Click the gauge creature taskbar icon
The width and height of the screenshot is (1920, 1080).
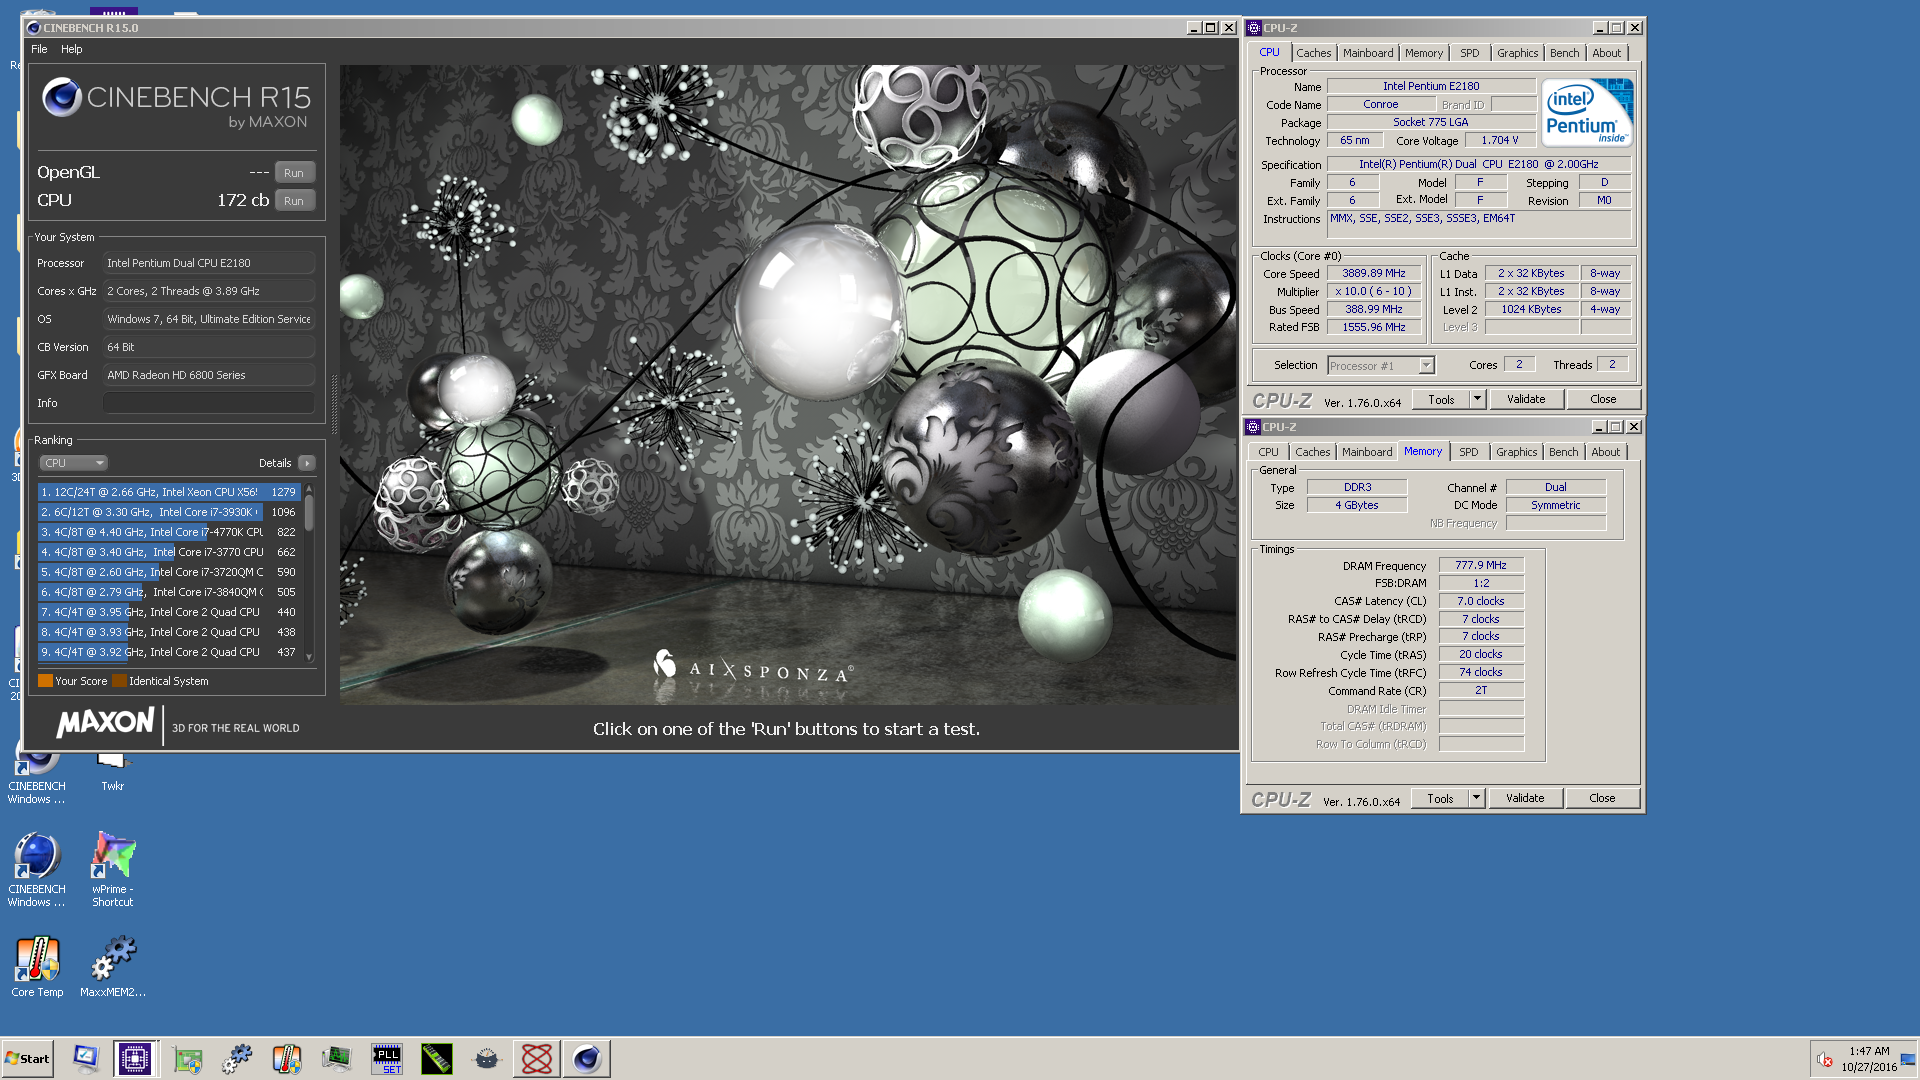pos(487,1058)
